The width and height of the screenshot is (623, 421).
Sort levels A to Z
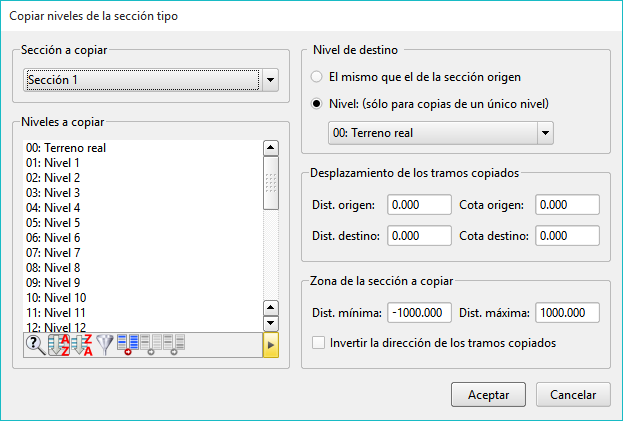(59, 345)
